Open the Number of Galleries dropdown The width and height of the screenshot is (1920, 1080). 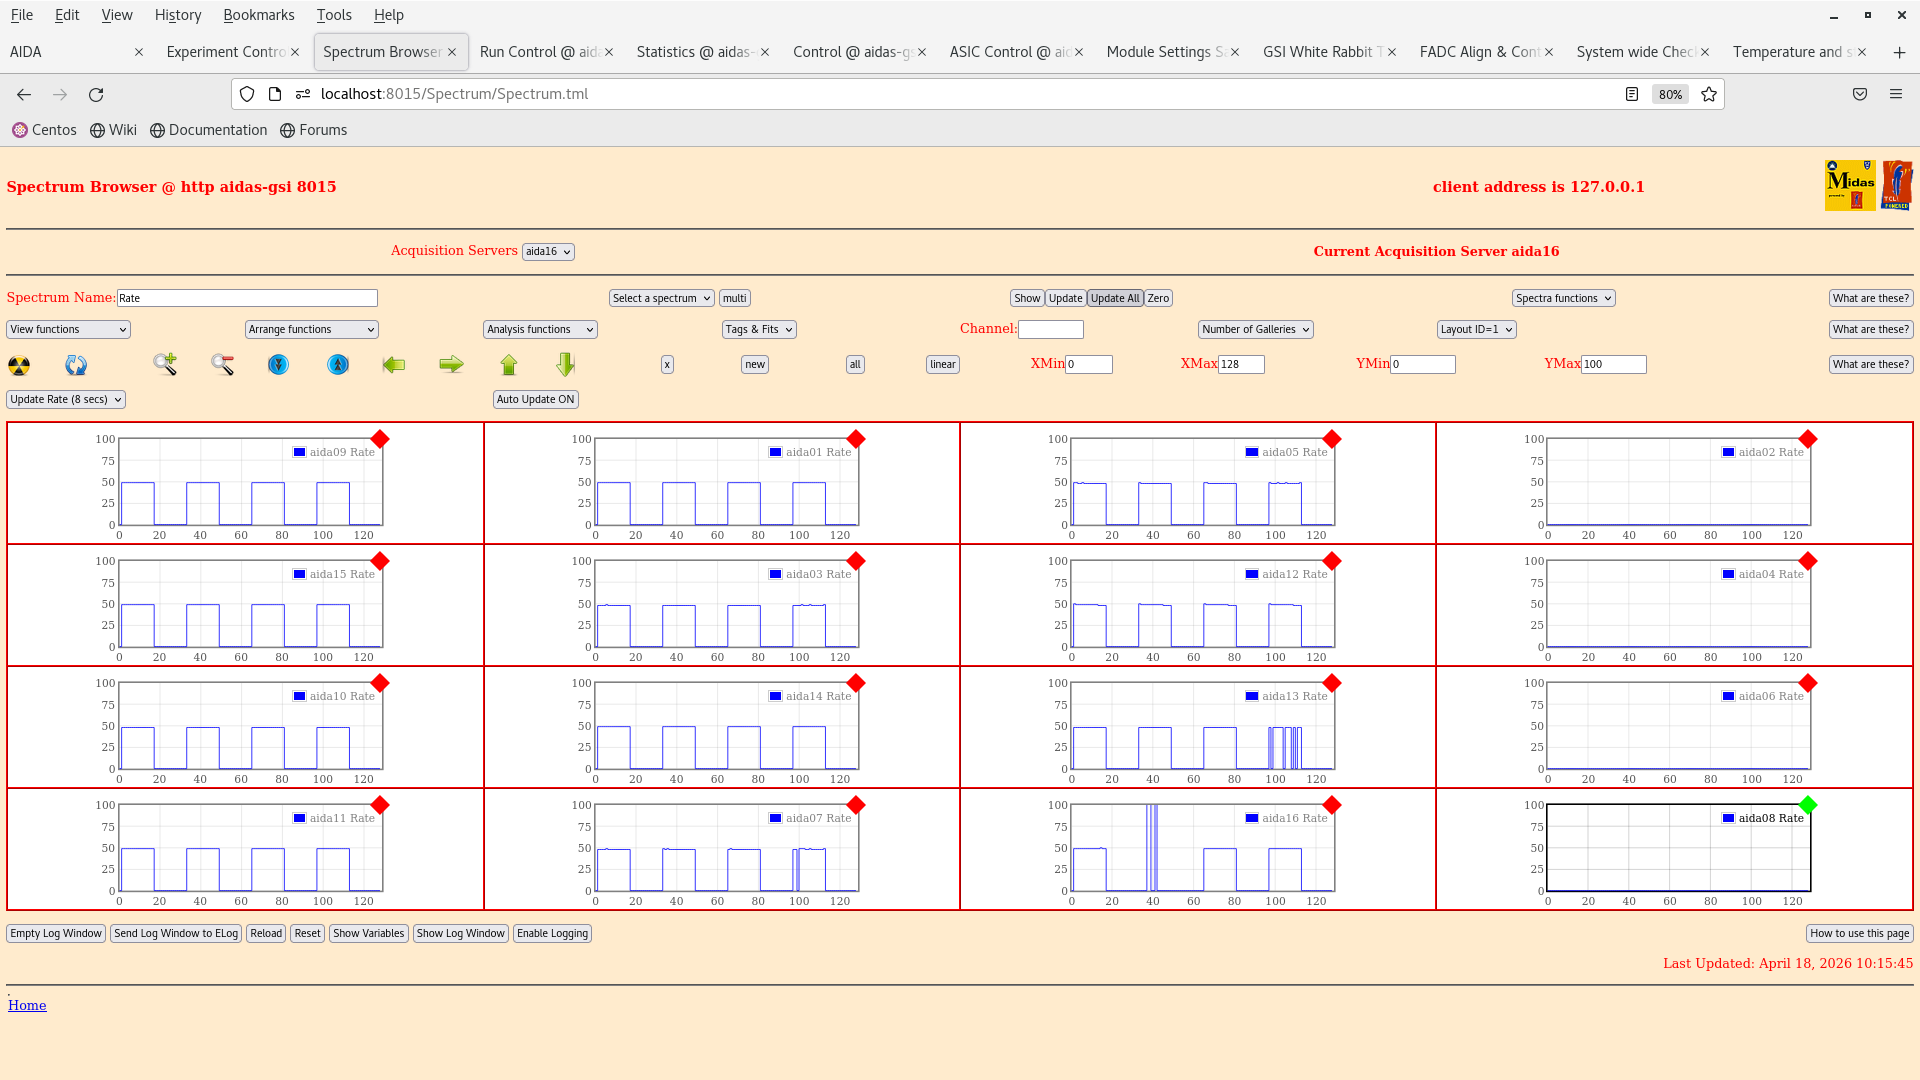(1255, 329)
